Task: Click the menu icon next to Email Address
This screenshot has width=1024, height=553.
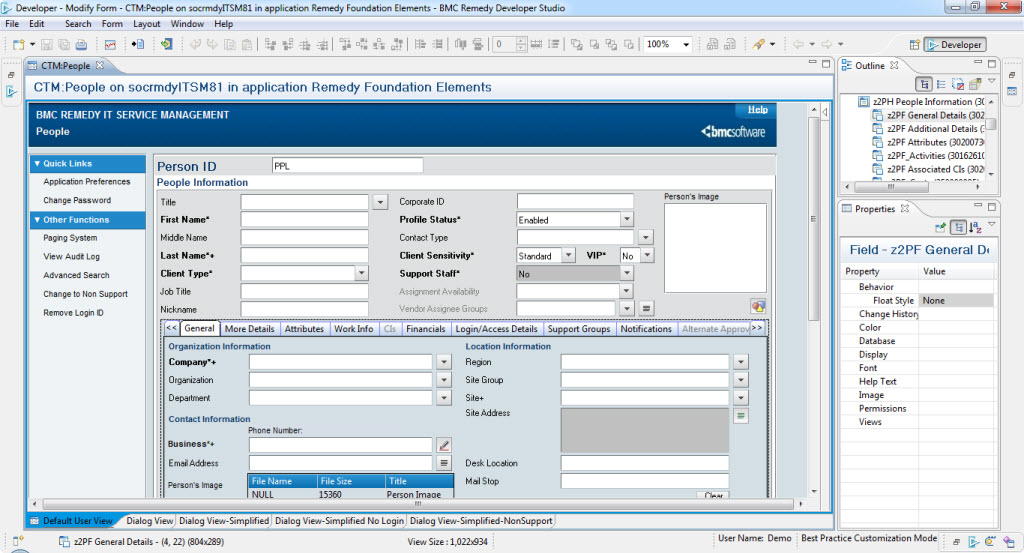Action: [444, 463]
